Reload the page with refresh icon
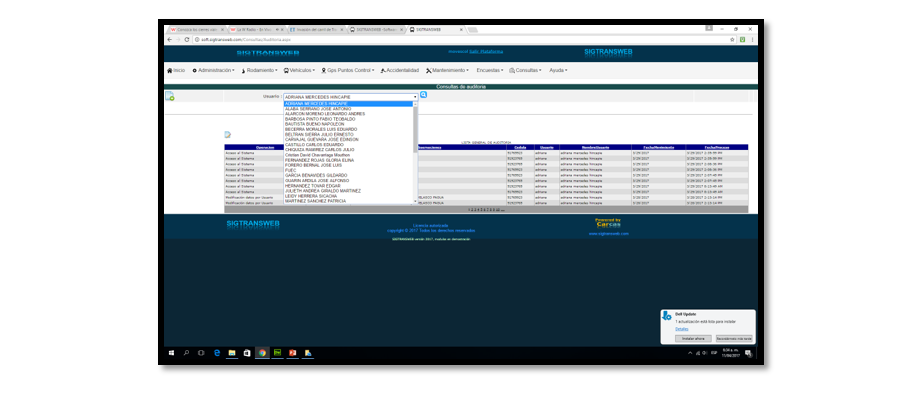908x407 pixels. pos(187,39)
